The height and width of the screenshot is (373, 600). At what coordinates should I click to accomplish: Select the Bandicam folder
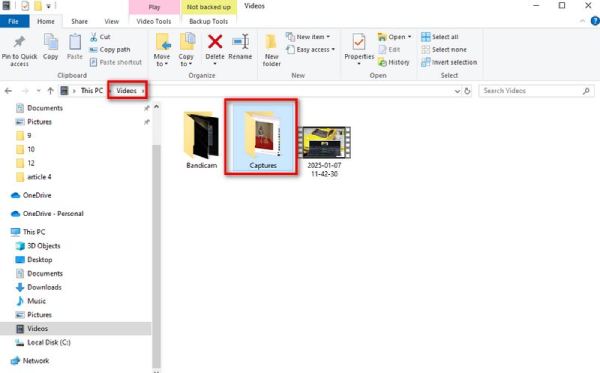click(201, 140)
